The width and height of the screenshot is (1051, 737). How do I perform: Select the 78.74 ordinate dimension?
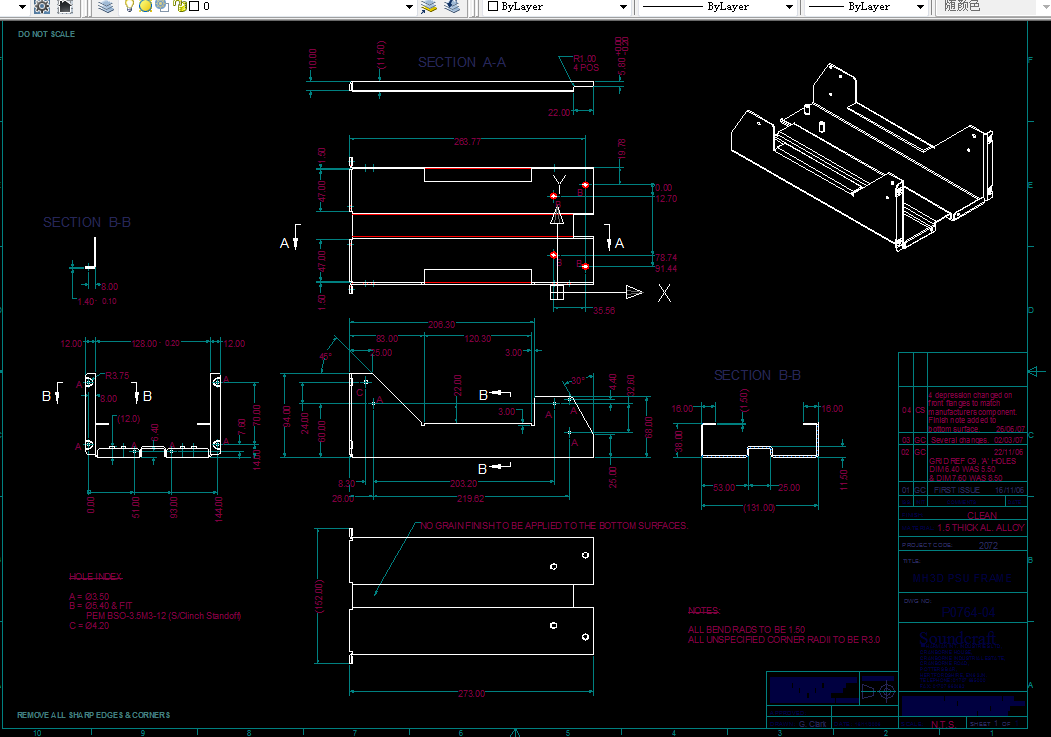point(666,258)
